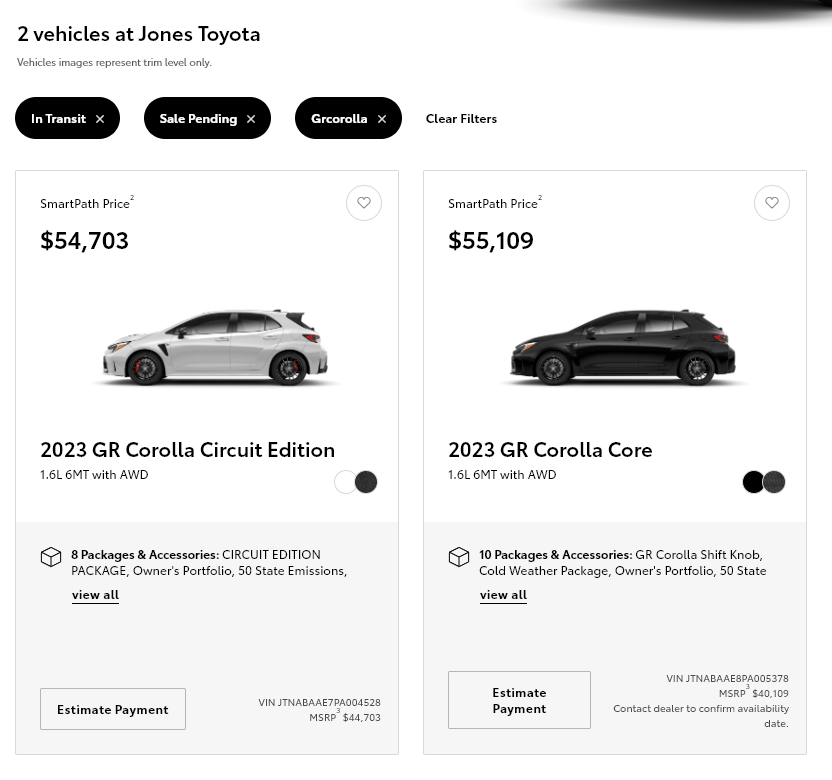Open view all packages for the Core
This screenshot has height=780, width=832.
503,594
